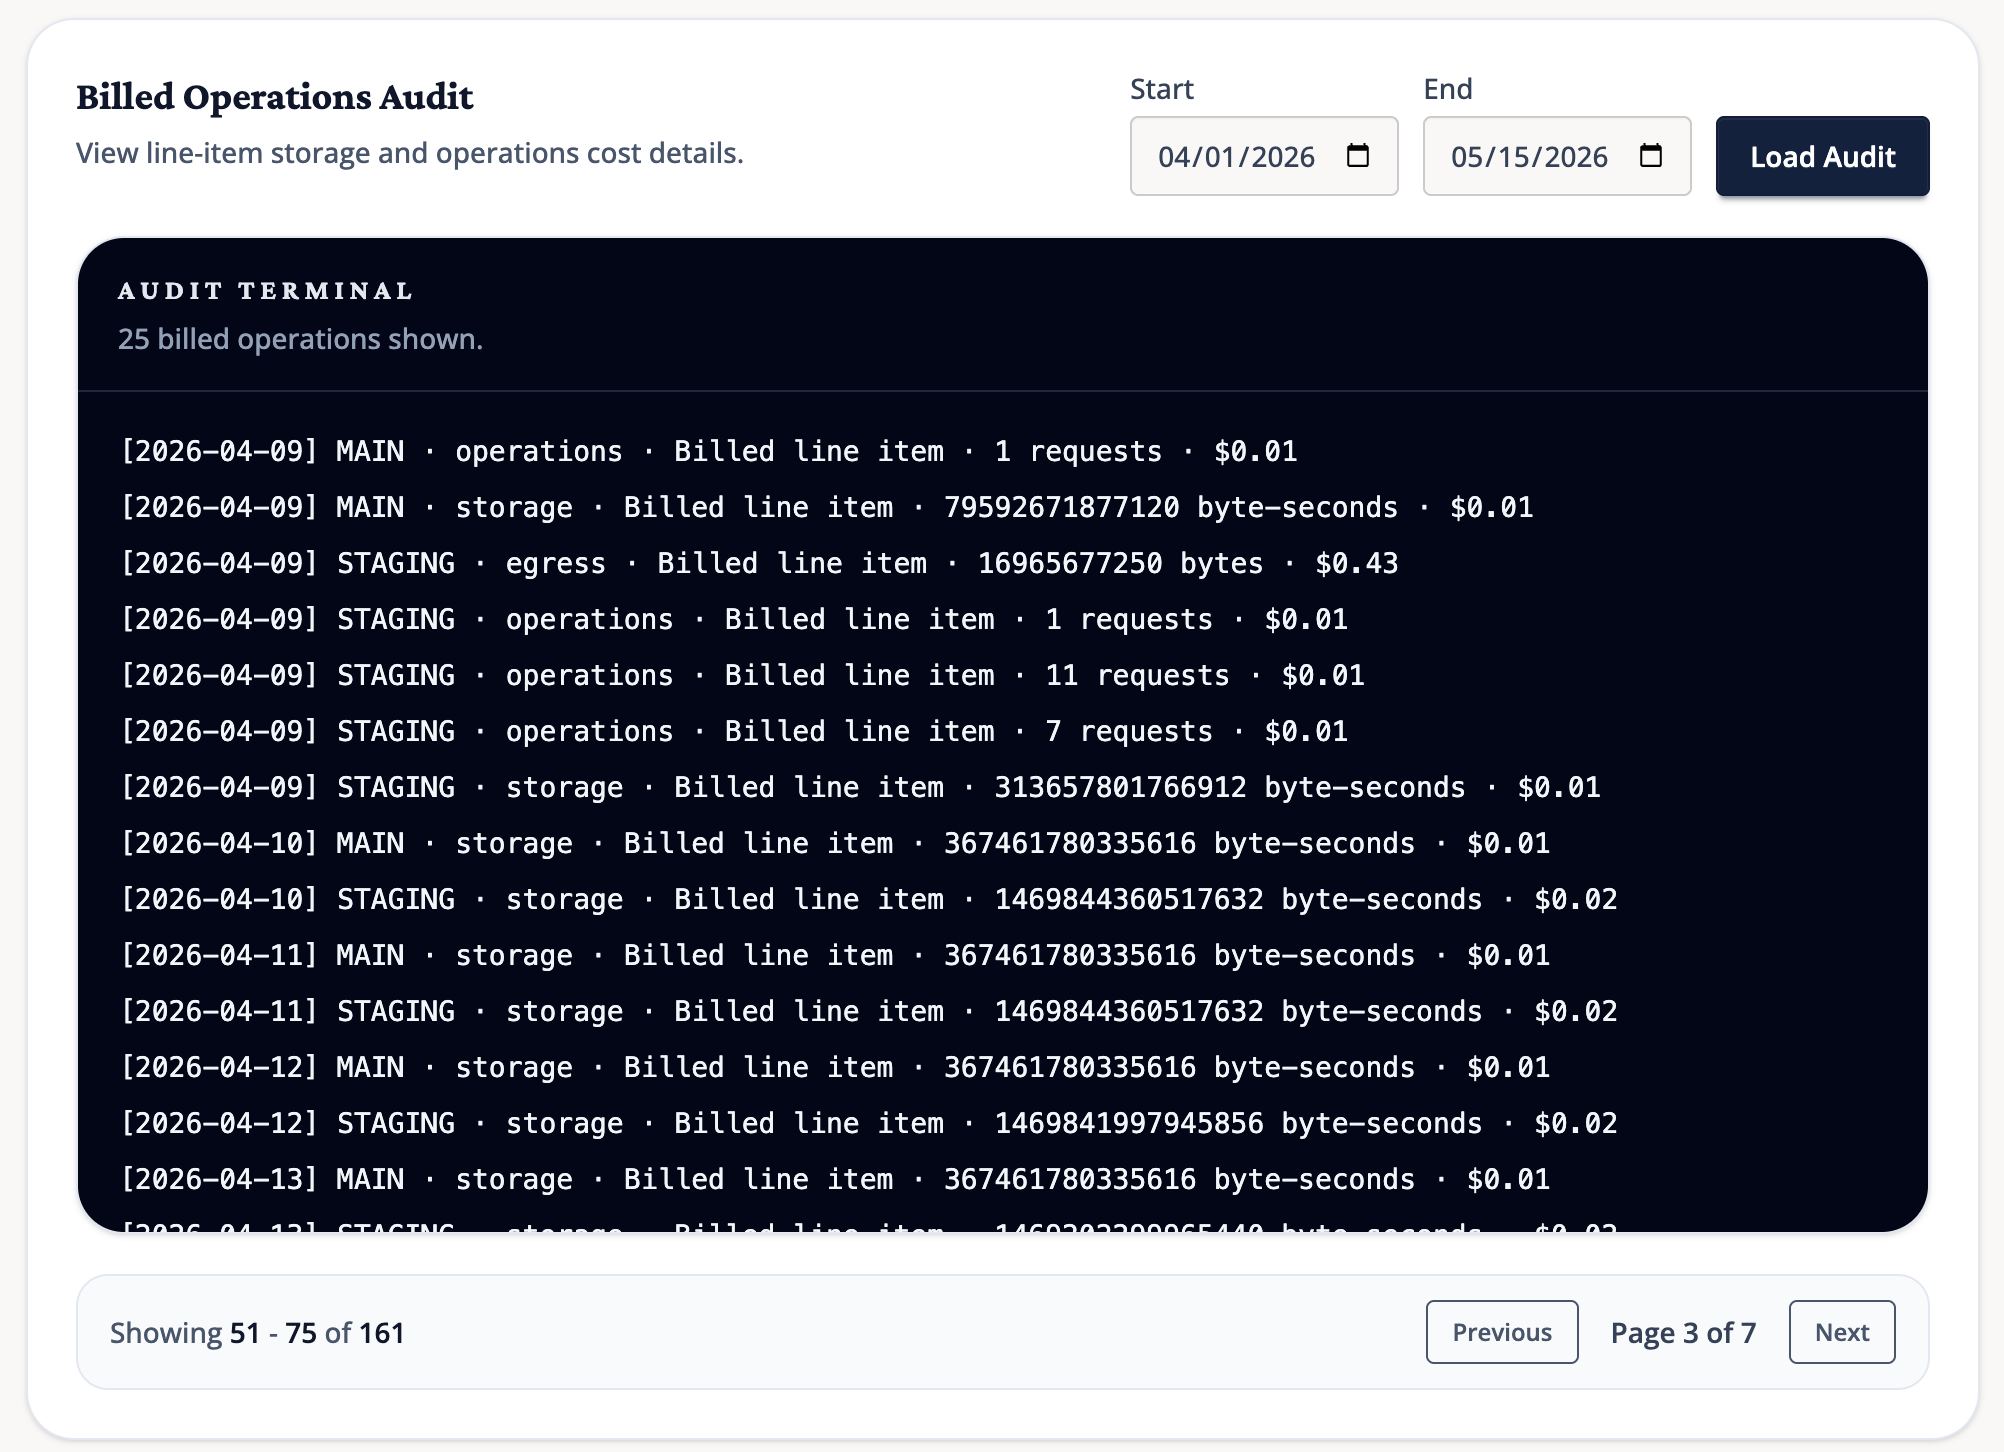Focus the Start date field 04/01/2026
Viewport: 2004px width, 1452px height.
coord(1264,156)
